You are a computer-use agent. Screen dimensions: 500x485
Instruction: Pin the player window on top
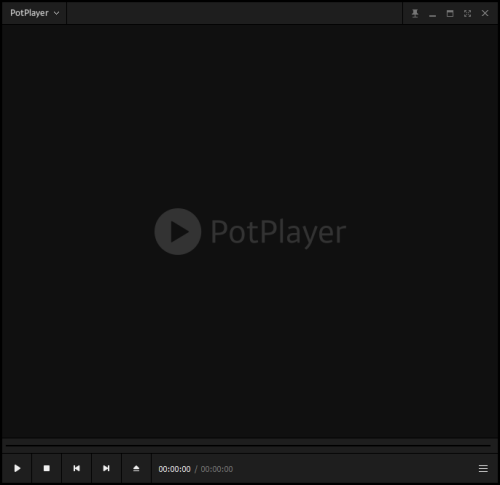[415, 13]
